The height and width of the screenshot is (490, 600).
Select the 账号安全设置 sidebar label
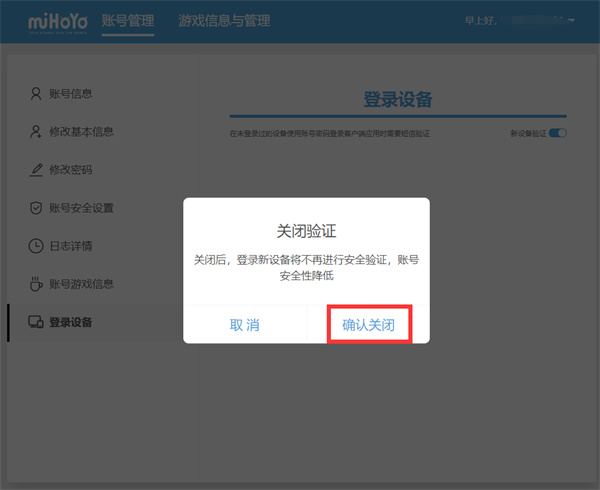(x=81, y=208)
